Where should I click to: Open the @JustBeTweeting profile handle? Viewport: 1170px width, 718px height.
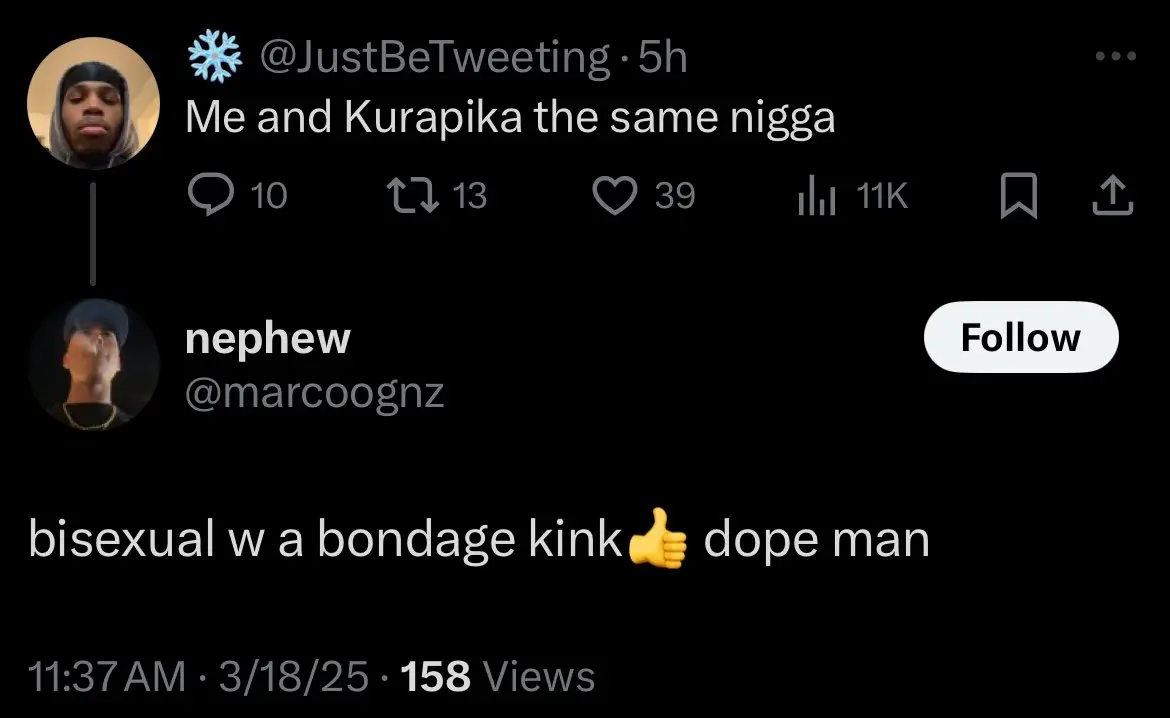click(x=435, y=58)
